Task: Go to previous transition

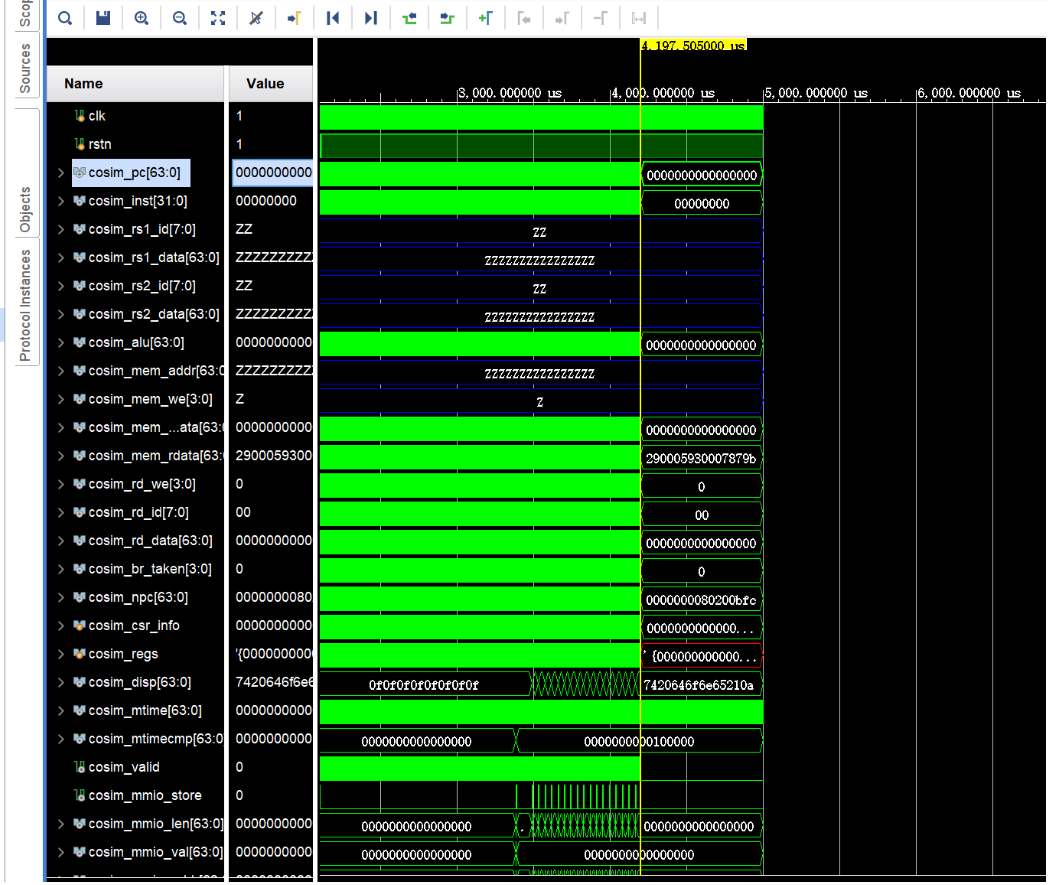Action: [409, 18]
